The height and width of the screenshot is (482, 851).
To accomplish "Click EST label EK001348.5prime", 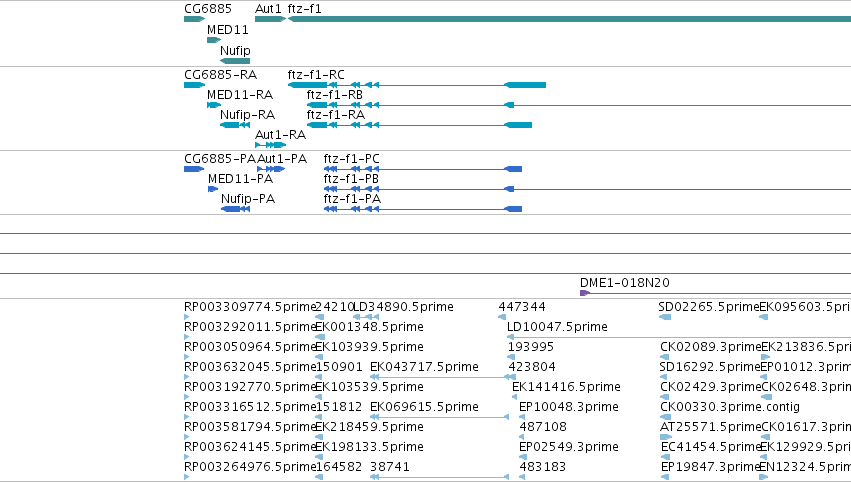I will [x=369, y=327].
